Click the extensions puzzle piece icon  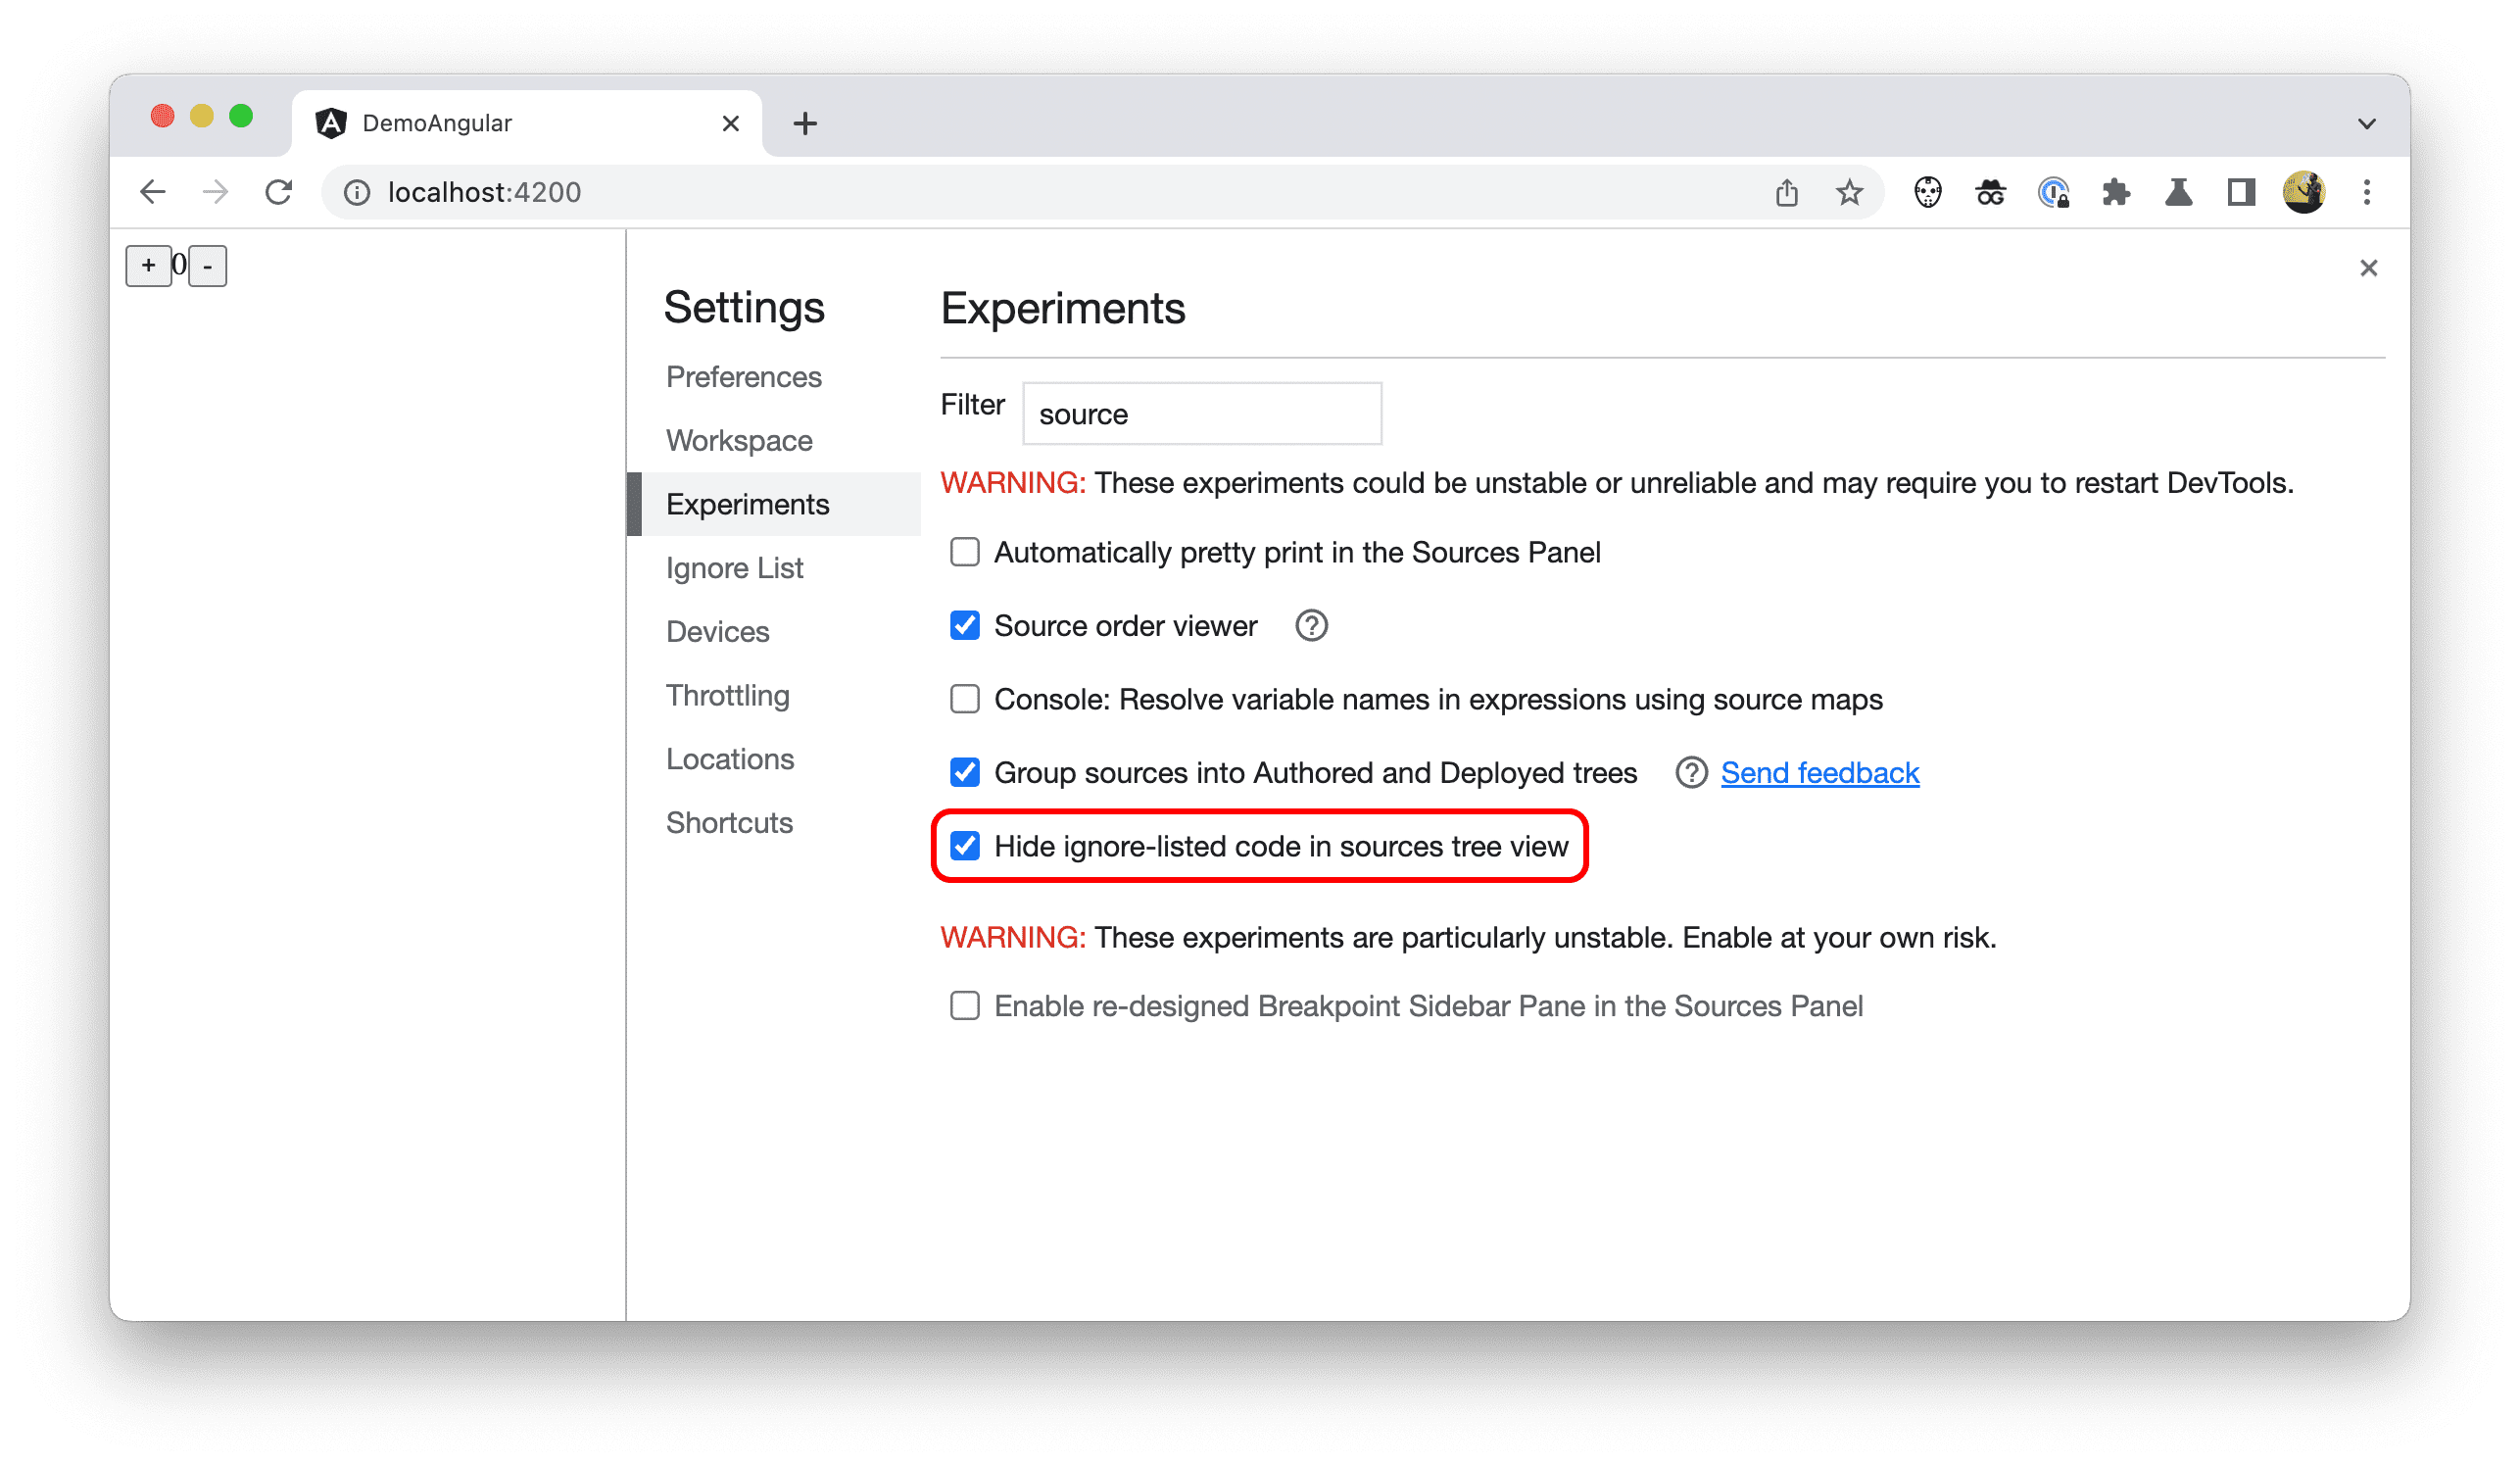point(2115,192)
